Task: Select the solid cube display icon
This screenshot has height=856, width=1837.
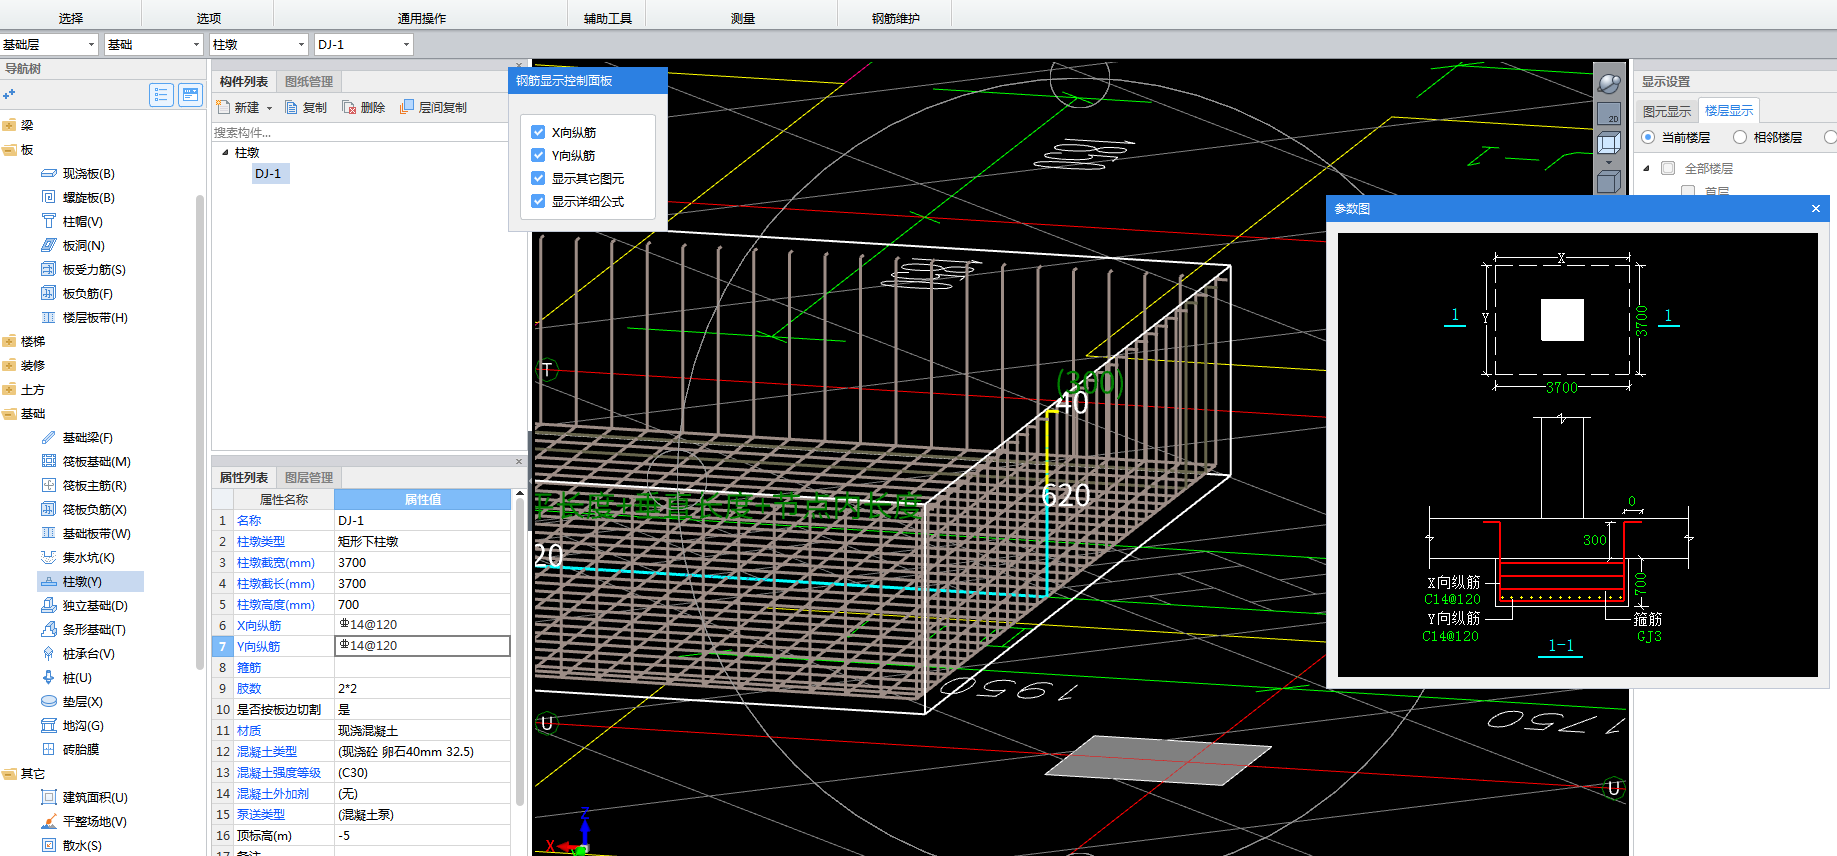Action: point(1608,181)
